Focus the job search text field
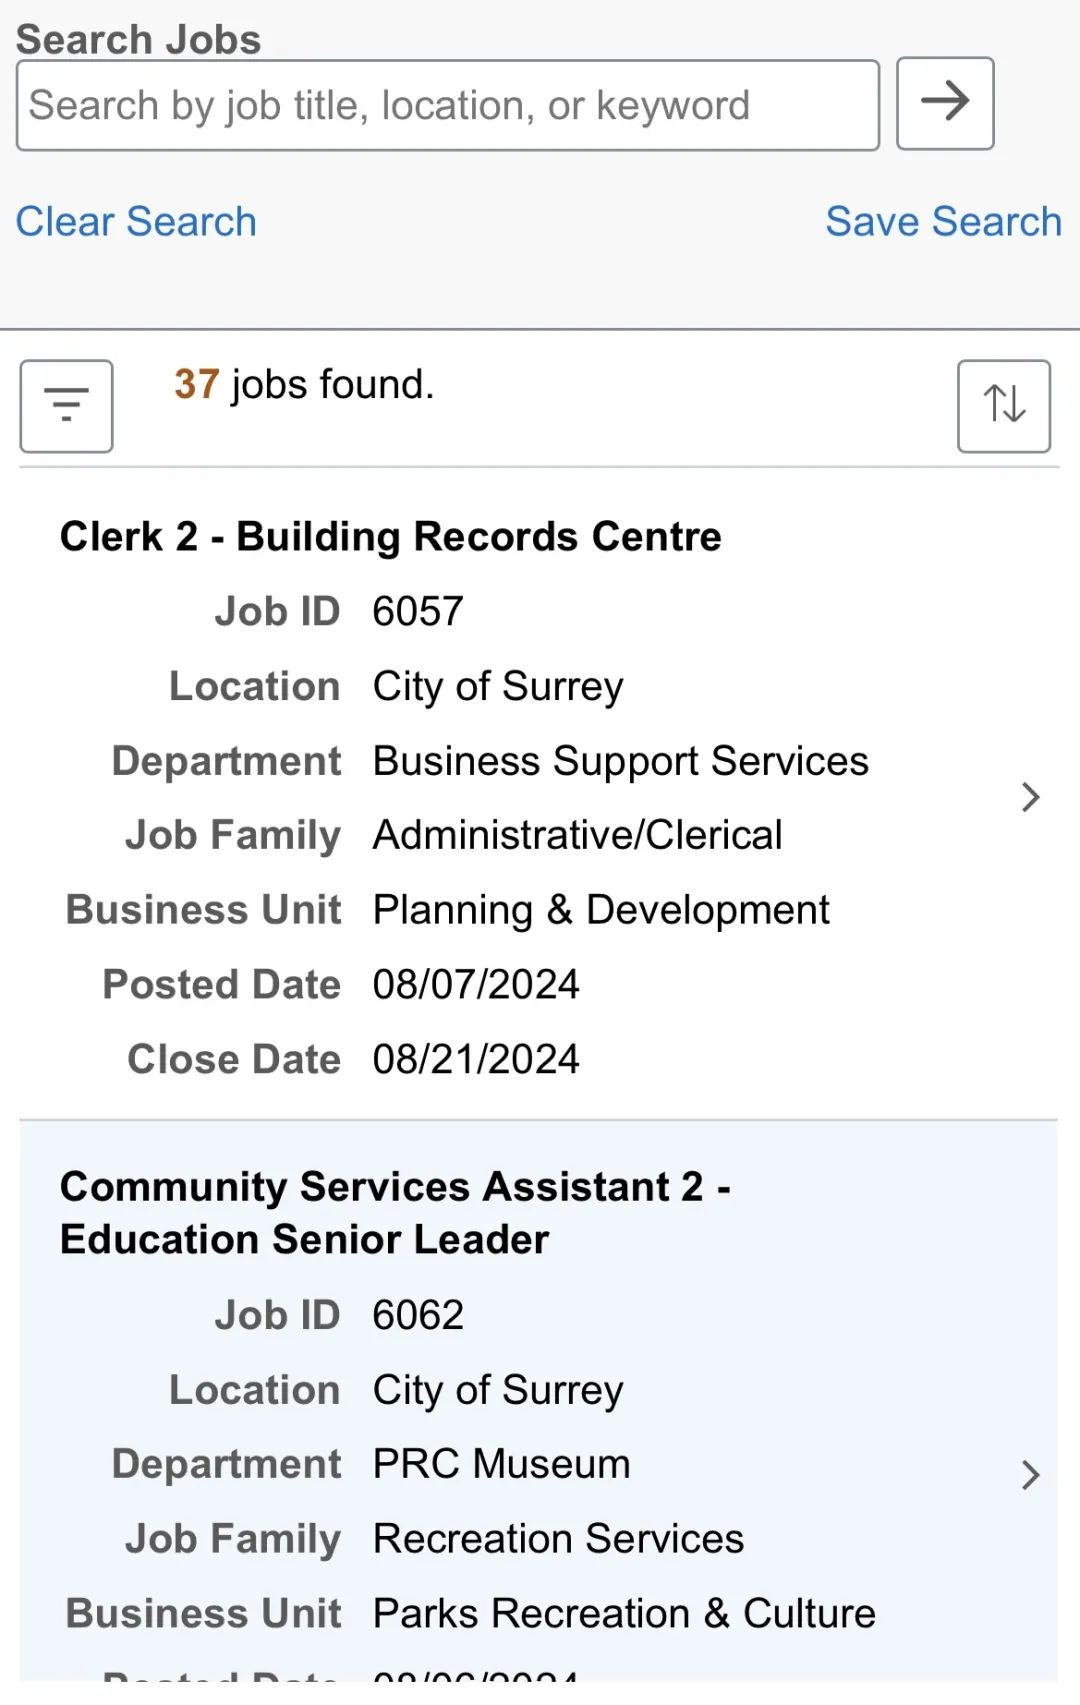Image resolution: width=1080 pixels, height=1705 pixels. pos(448,105)
